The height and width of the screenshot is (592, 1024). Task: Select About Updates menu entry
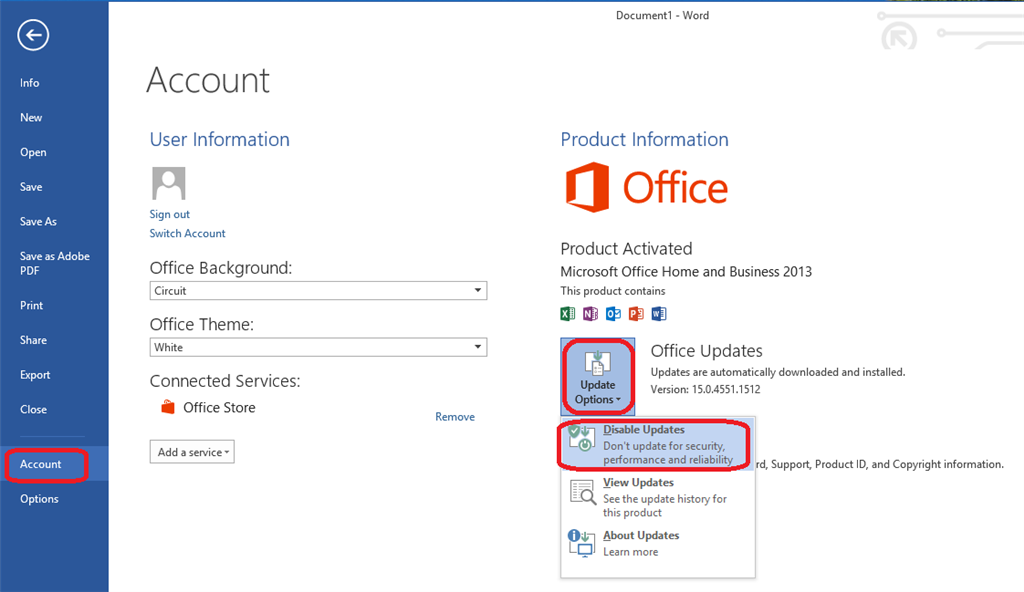tap(657, 544)
